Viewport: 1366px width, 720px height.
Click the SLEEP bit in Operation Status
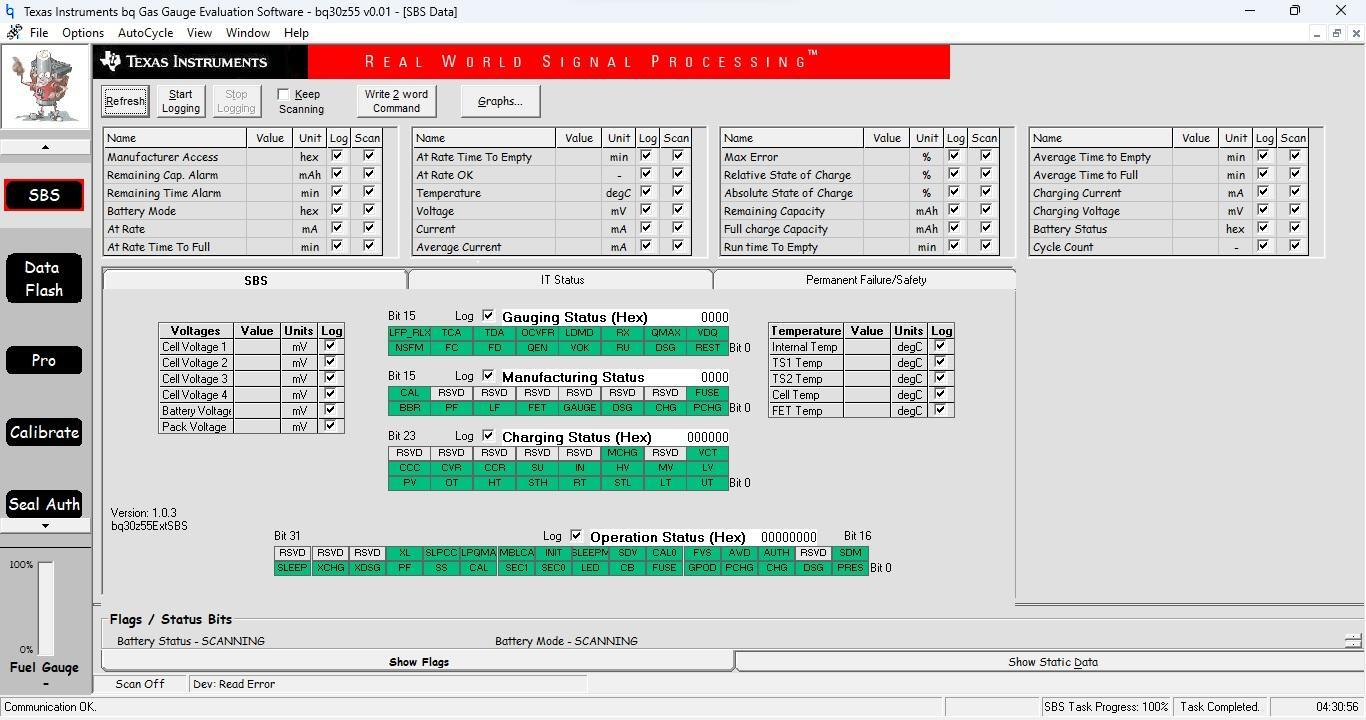[292, 568]
